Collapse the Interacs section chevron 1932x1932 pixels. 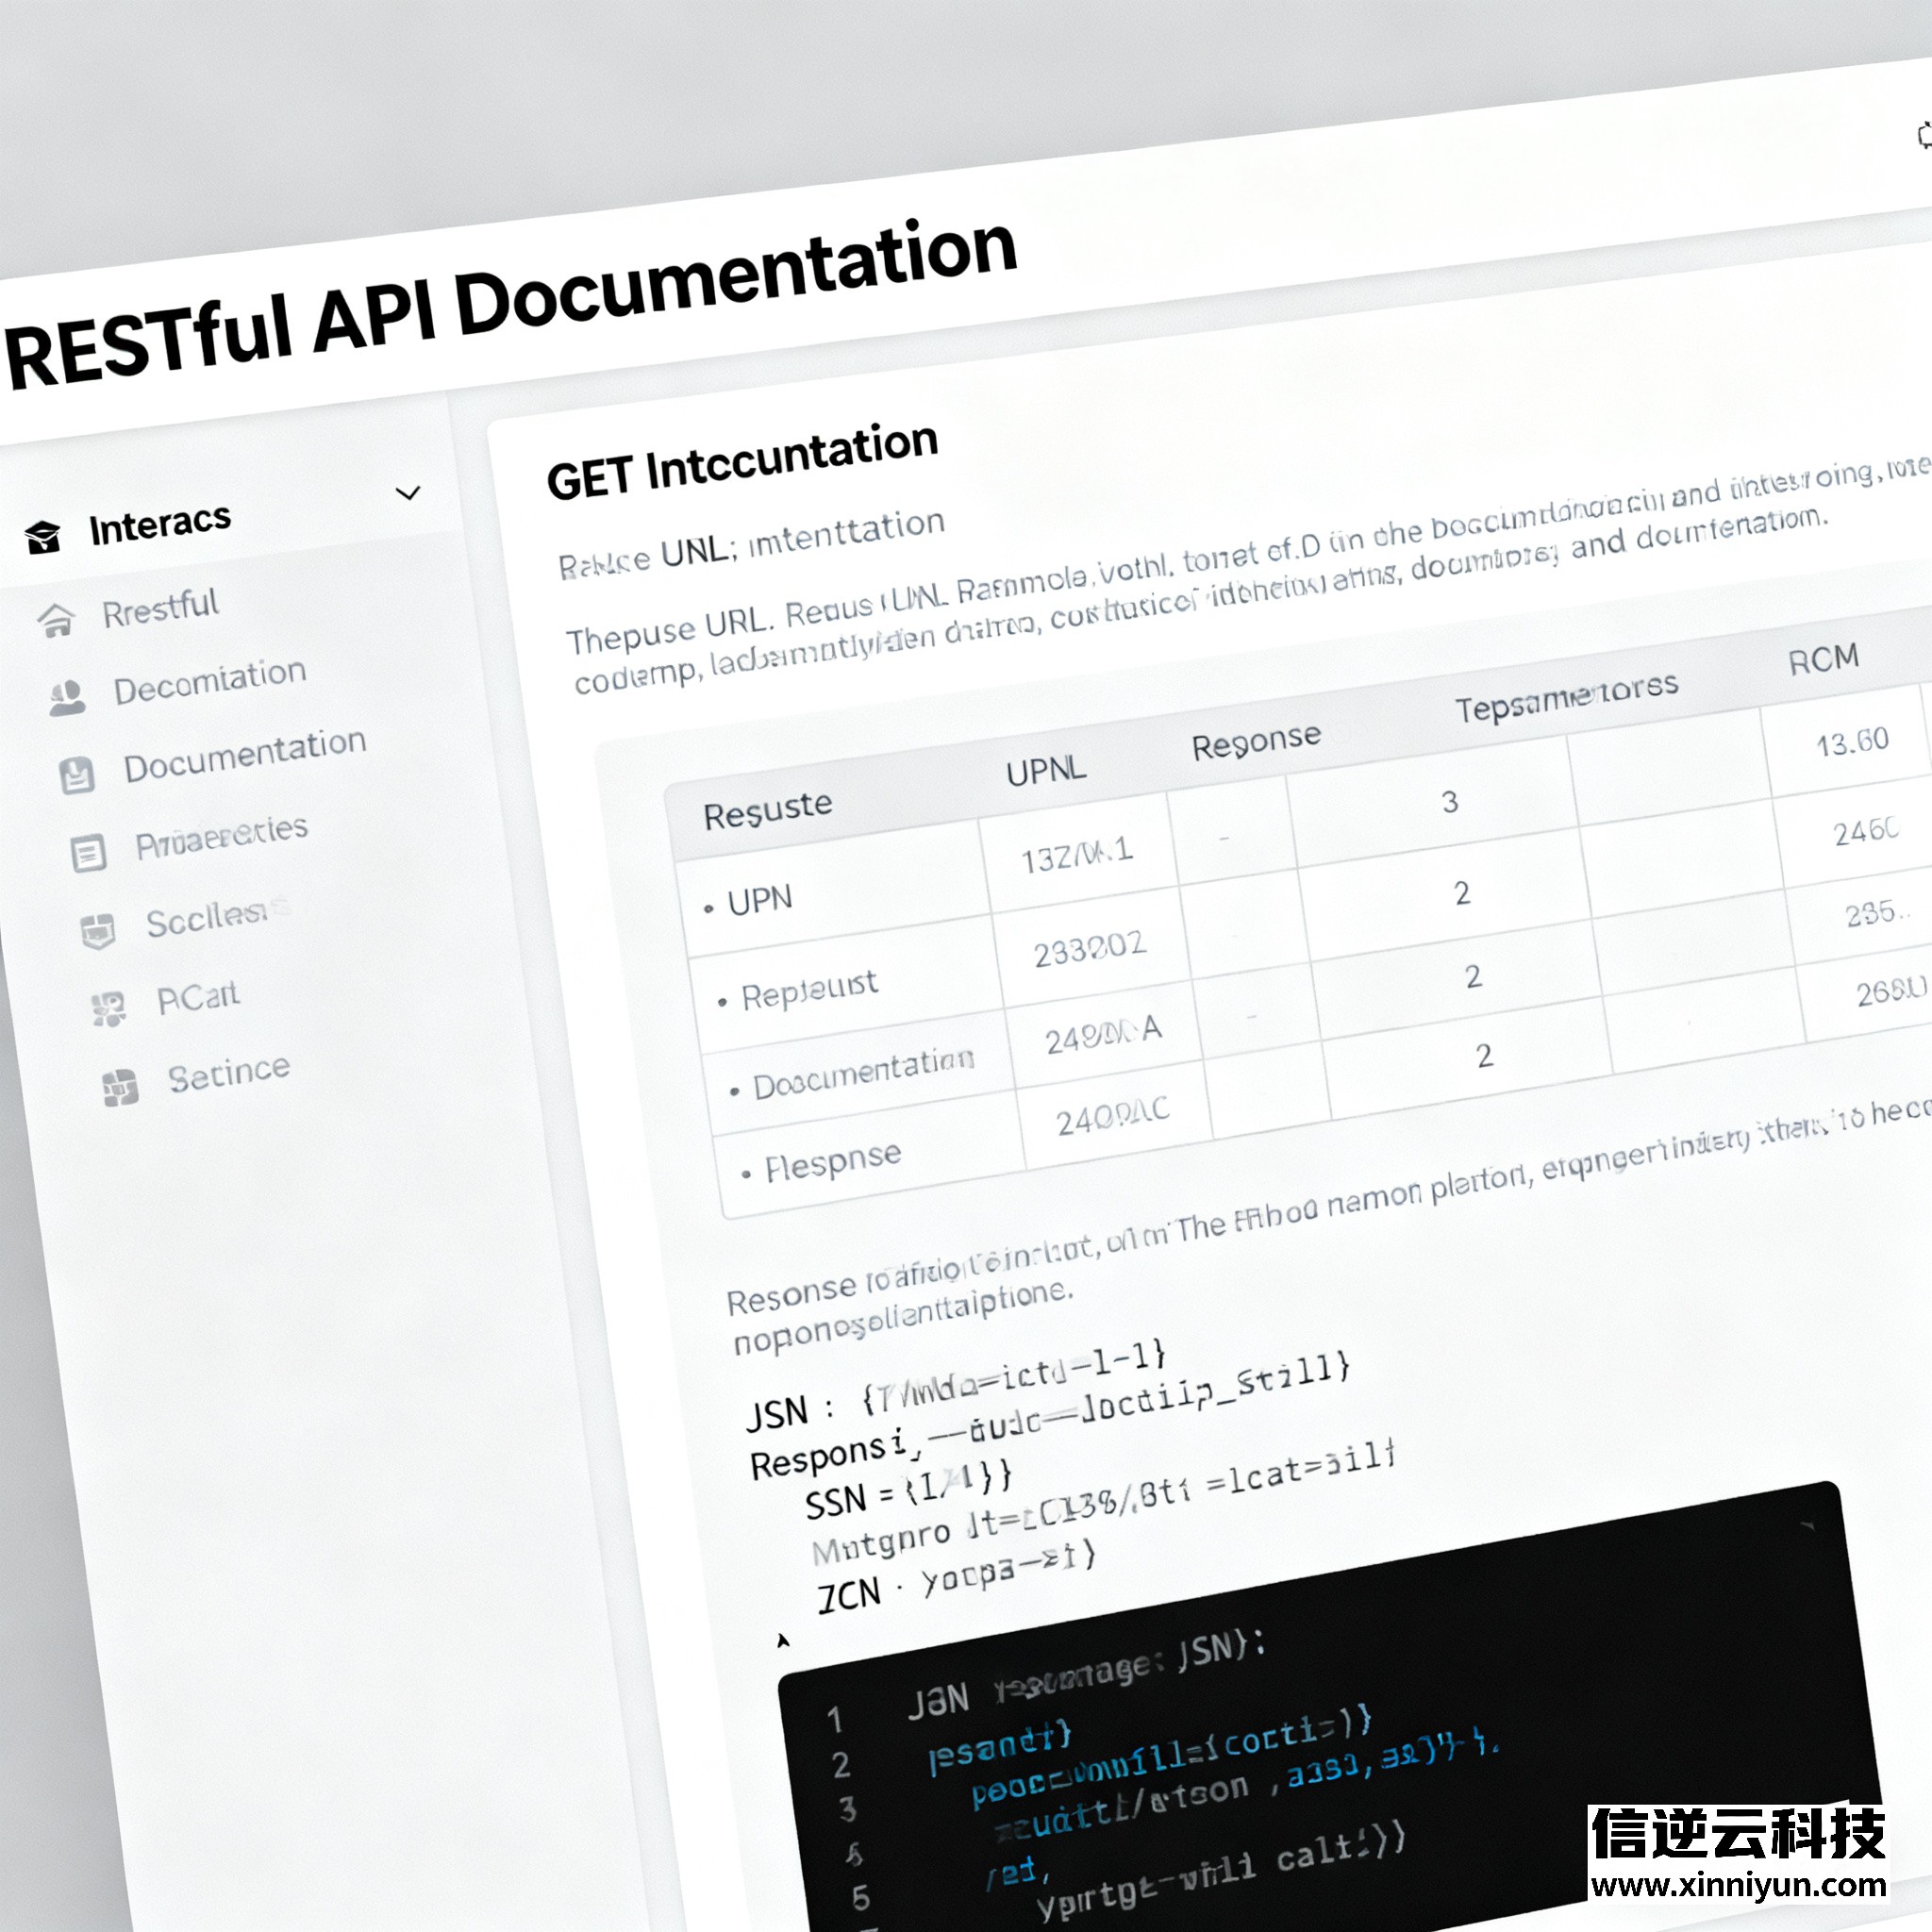click(408, 493)
